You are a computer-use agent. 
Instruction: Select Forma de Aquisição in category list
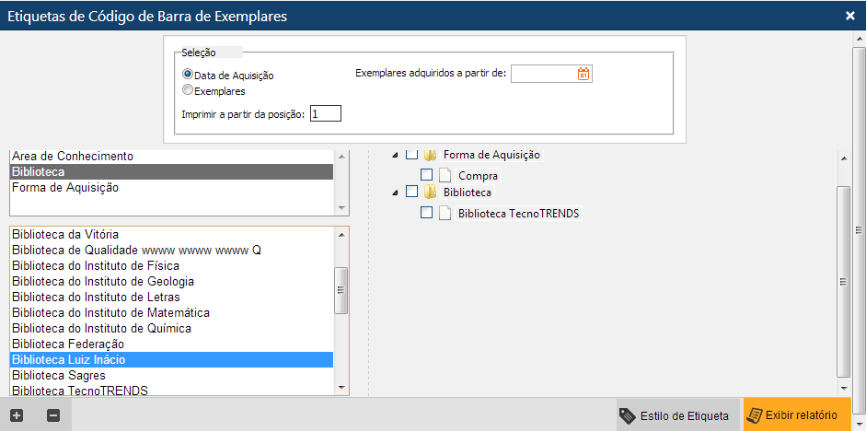(x=65, y=187)
